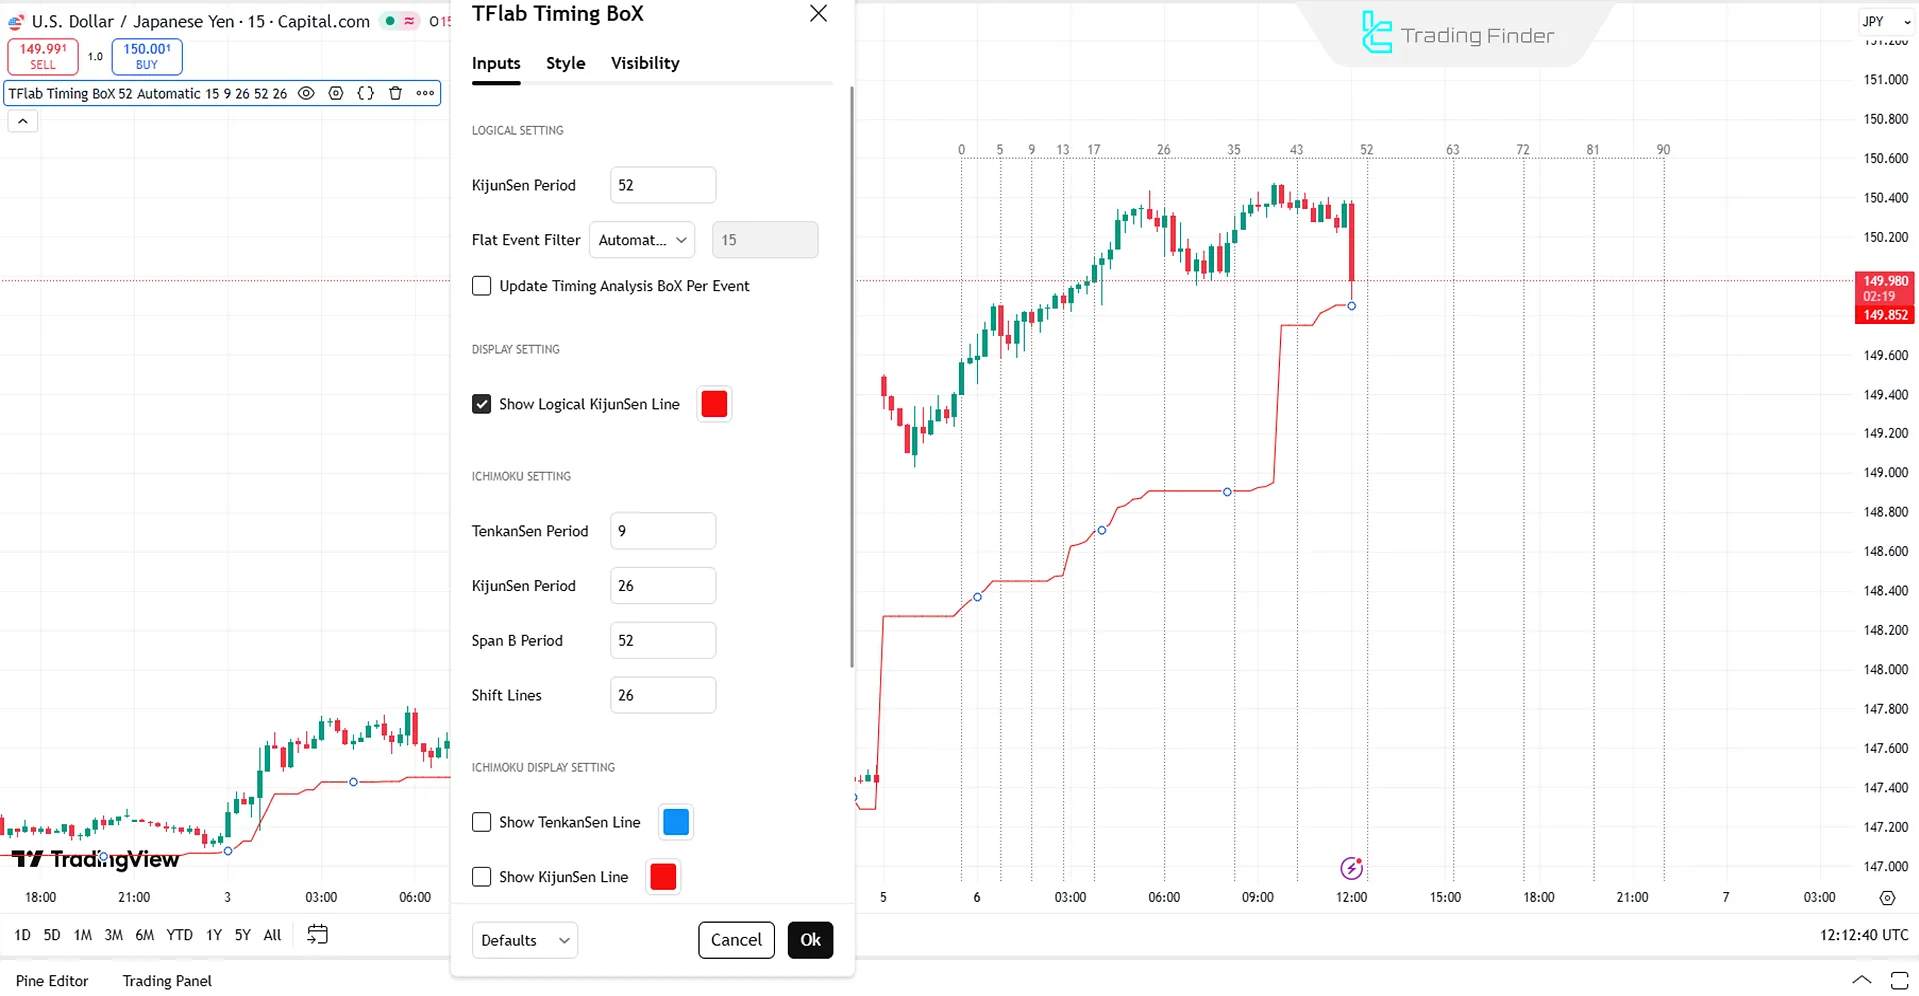Edit the TenkanSen Period value field
The height and width of the screenshot is (996, 1919).
[662, 531]
